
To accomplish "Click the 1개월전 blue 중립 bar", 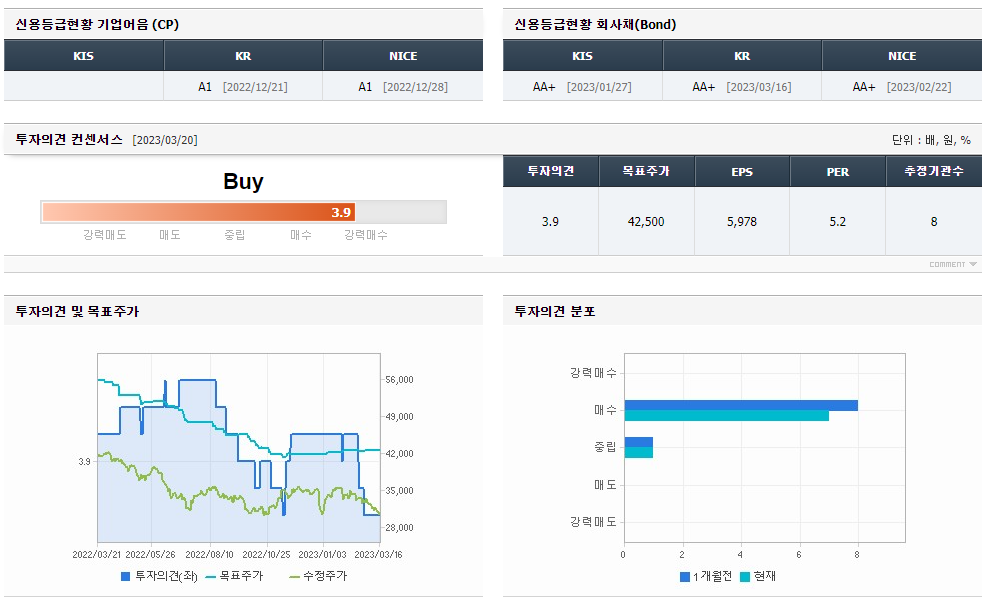I will (639, 442).
